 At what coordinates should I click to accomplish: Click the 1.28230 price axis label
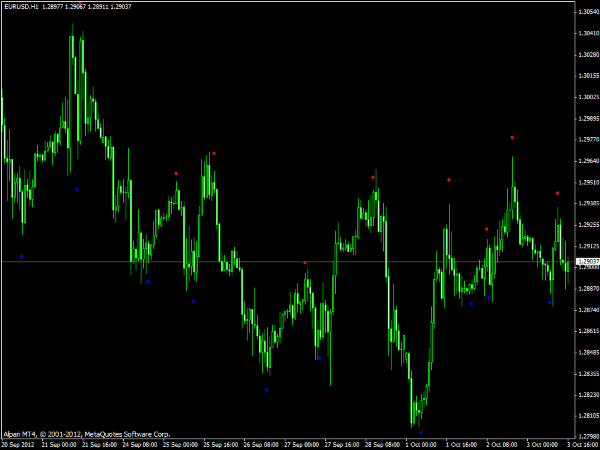589,395
